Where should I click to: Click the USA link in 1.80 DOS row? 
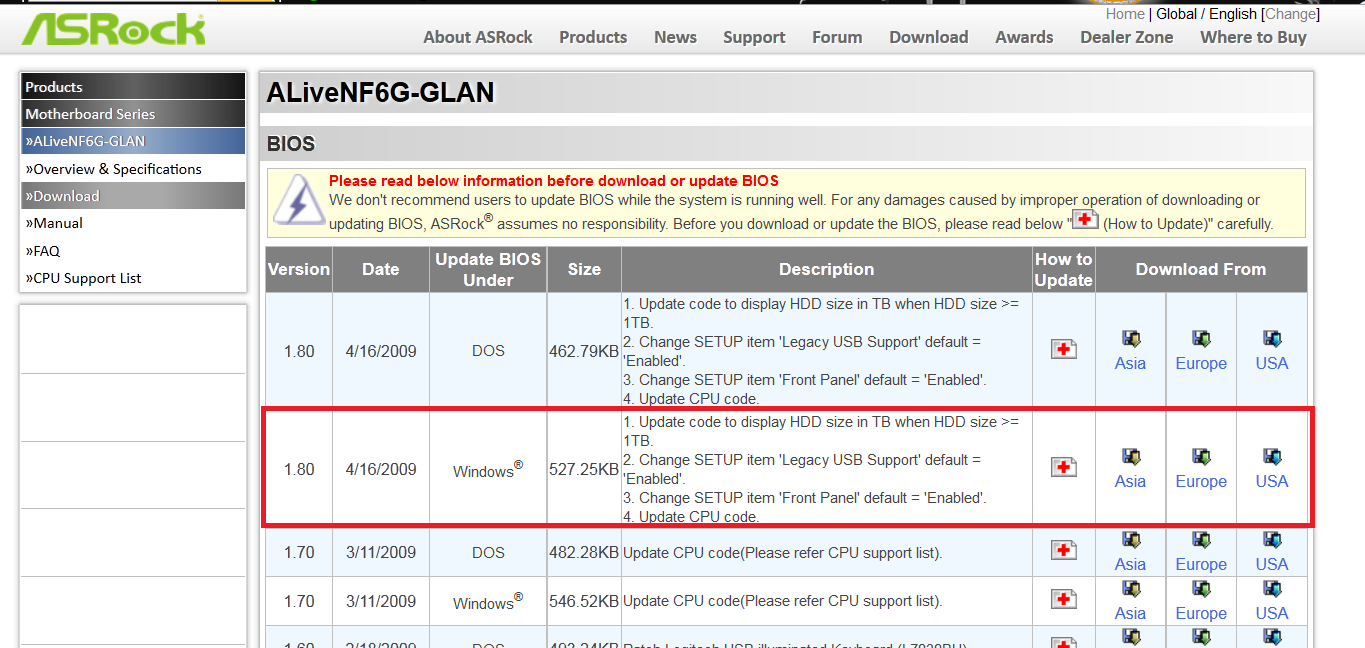coord(1272,363)
